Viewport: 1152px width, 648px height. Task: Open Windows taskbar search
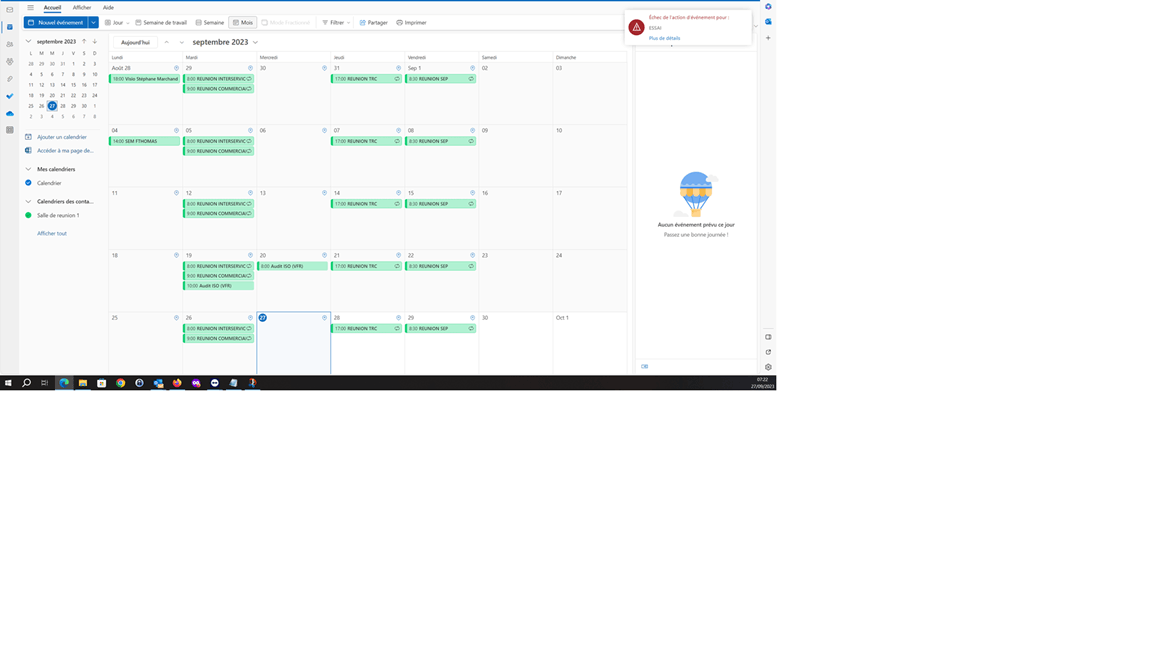[26, 383]
